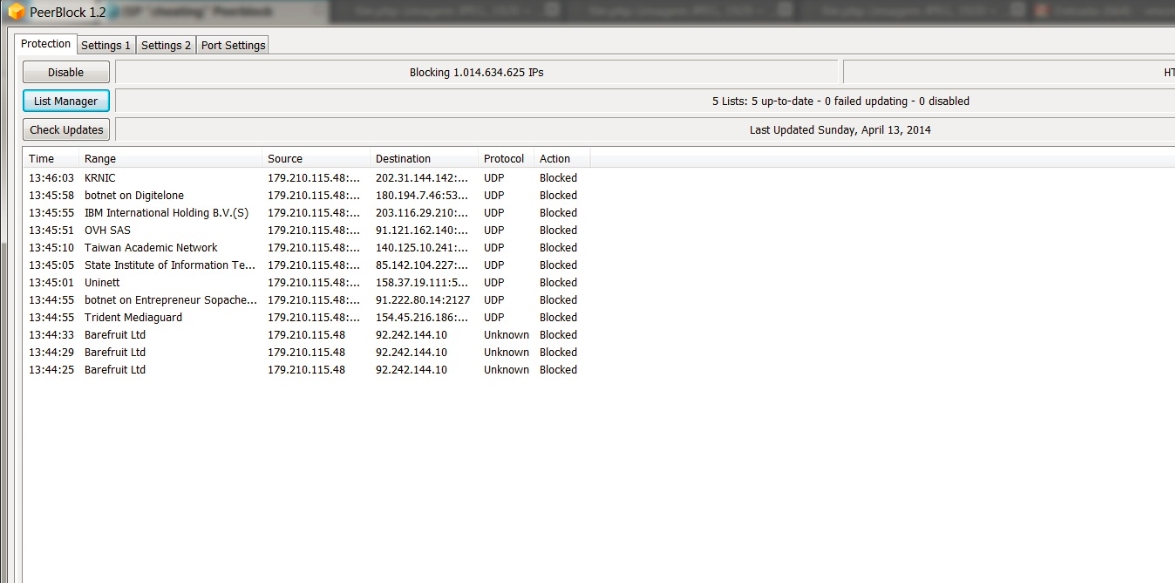1175x583 pixels.
Task: Click destination 158.37.19.111 cell
Action: (422, 283)
